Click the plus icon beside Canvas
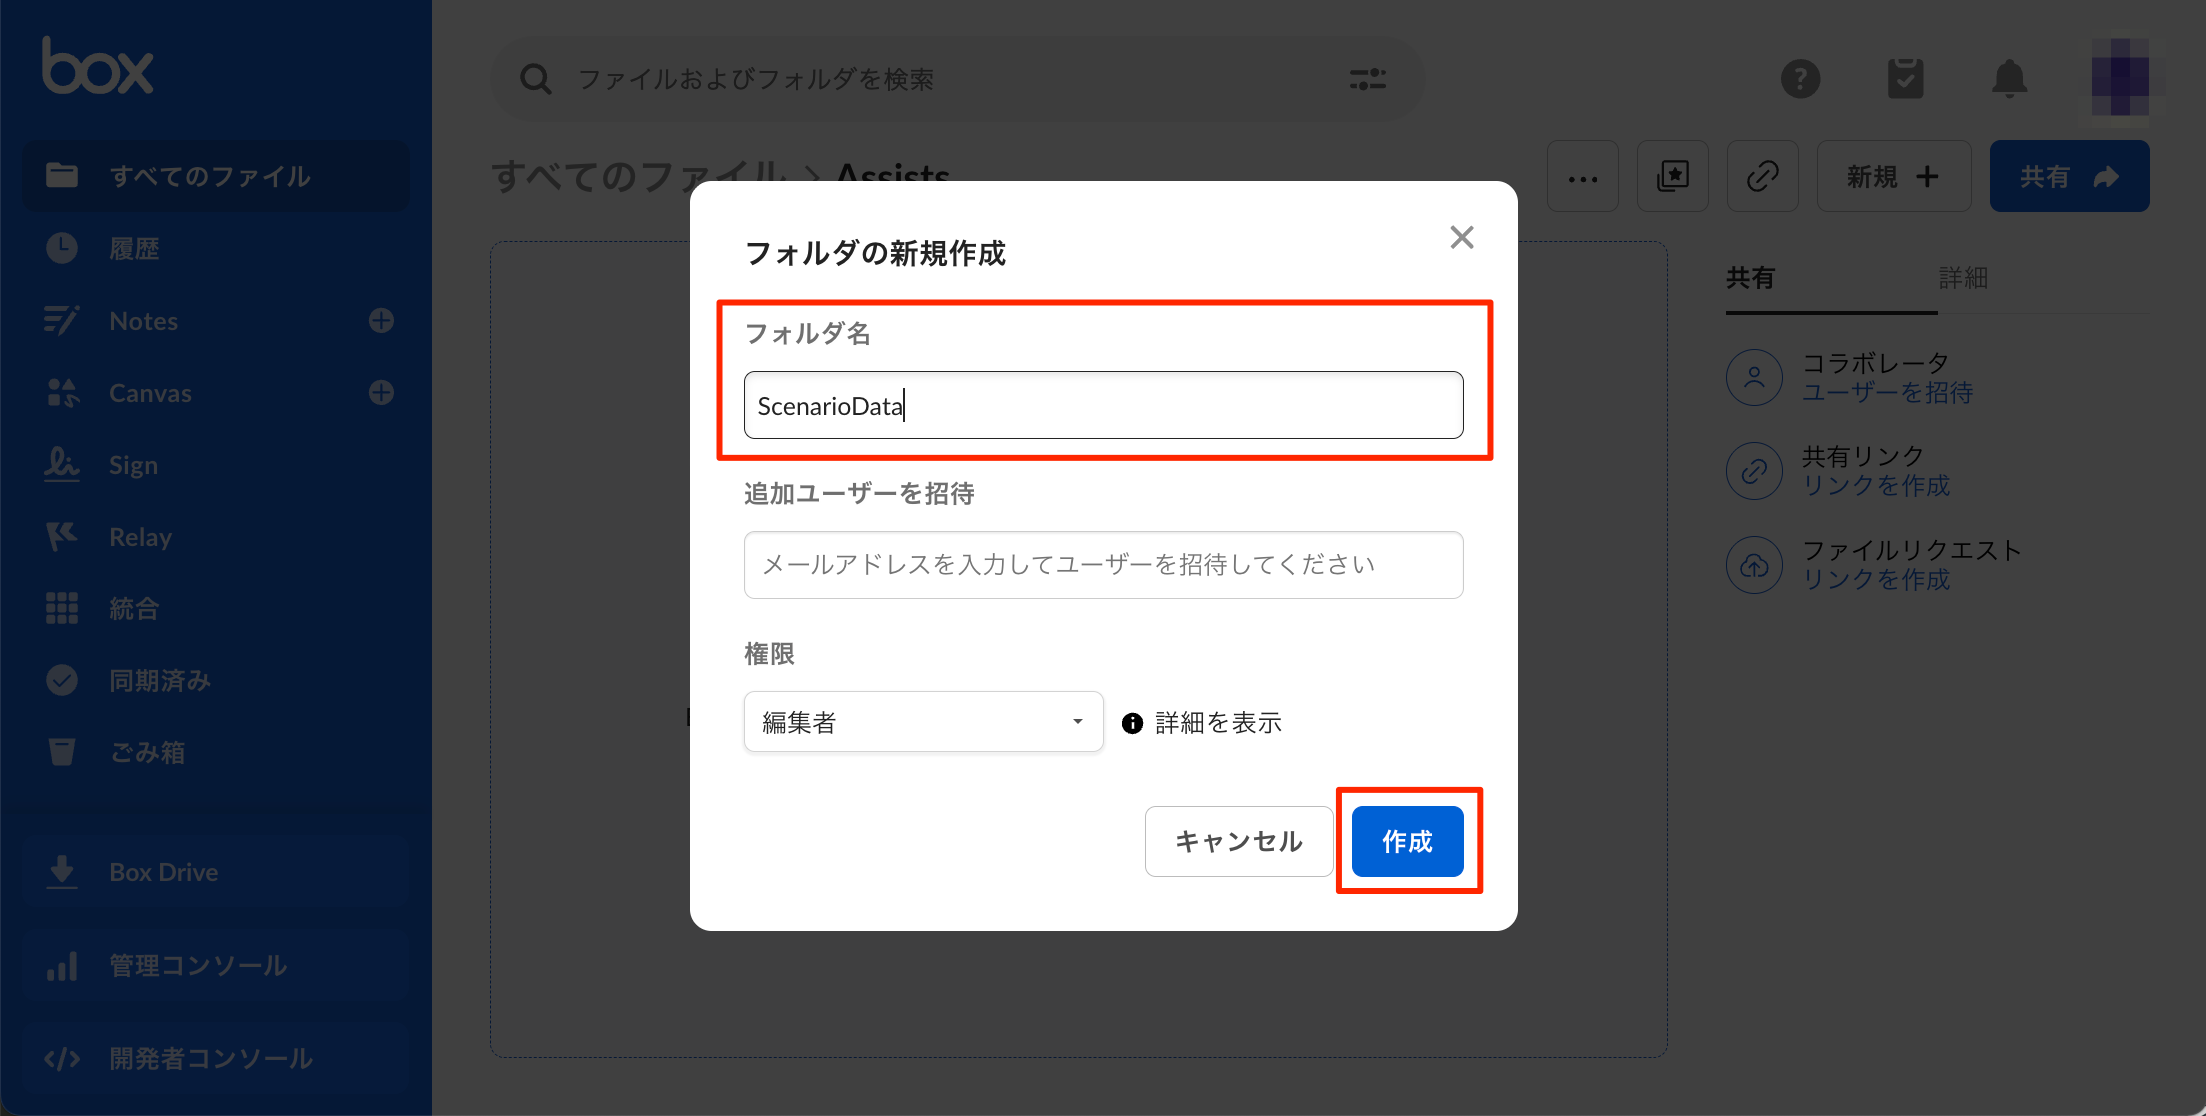Screen dimensions: 2206x1116 coord(381,393)
